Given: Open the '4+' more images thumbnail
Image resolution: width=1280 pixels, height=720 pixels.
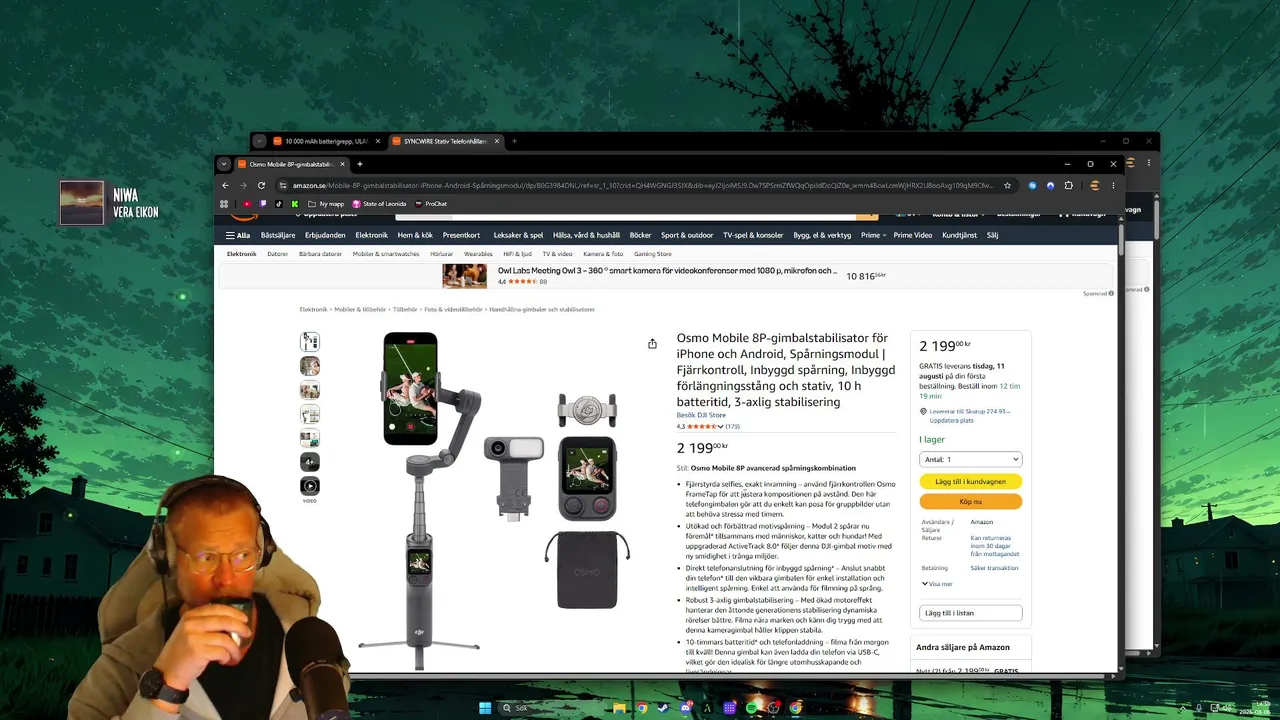Looking at the screenshot, I should coord(310,462).
